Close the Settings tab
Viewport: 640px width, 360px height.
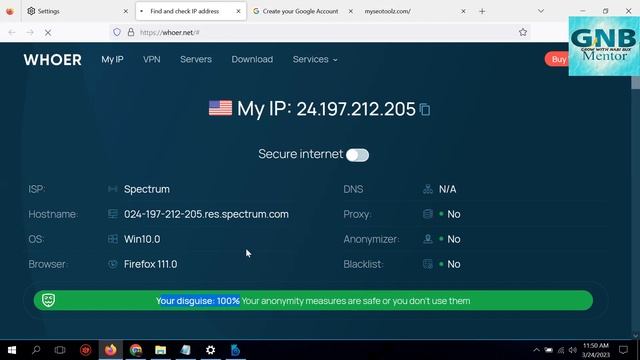point(126,11)
